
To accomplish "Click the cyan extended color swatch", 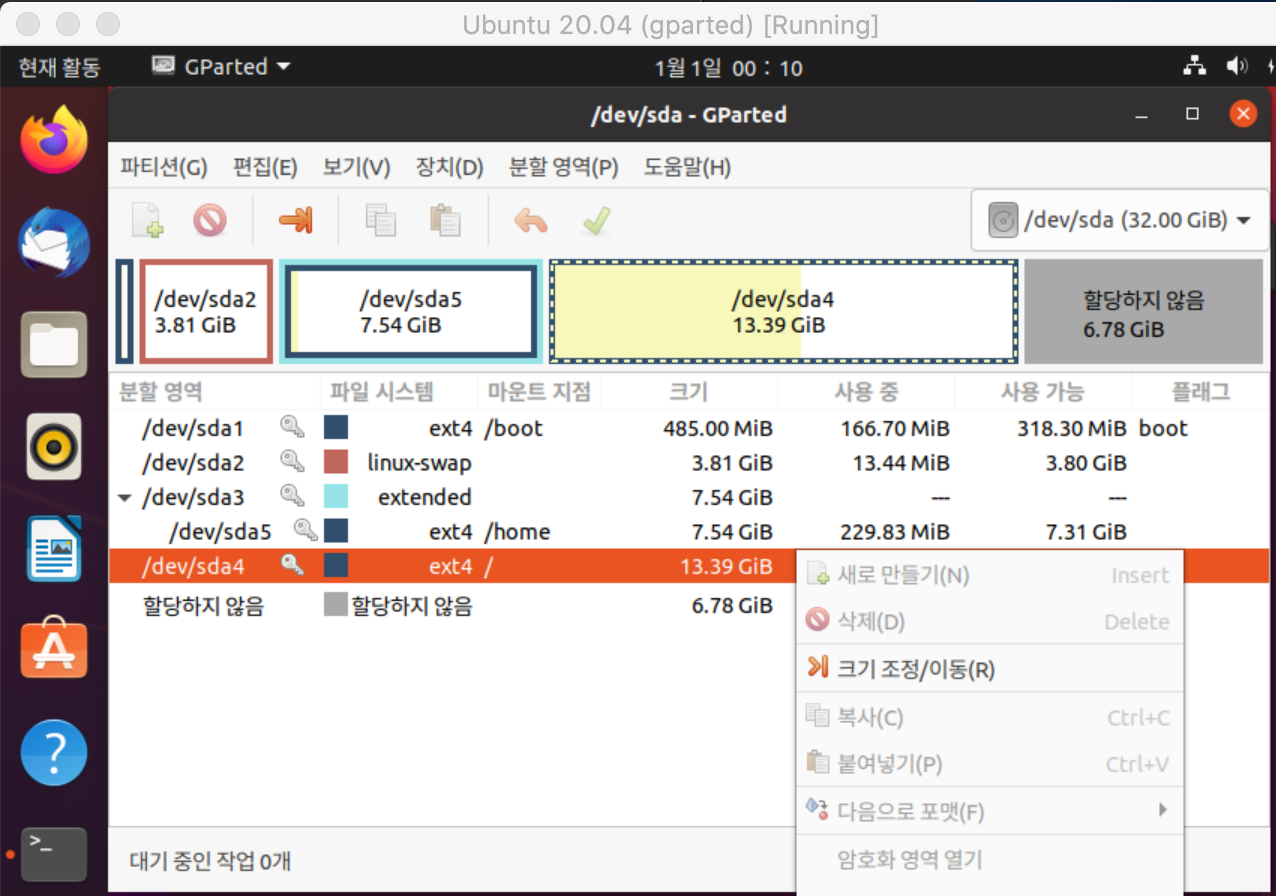I will (336, 496).
